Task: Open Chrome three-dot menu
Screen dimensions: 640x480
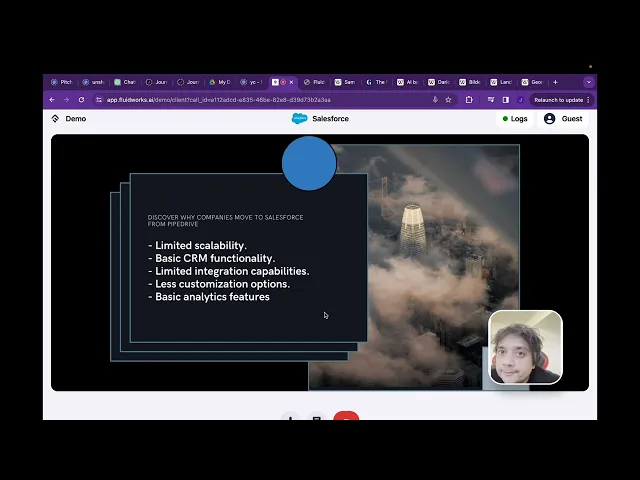Action: (588, 100)
